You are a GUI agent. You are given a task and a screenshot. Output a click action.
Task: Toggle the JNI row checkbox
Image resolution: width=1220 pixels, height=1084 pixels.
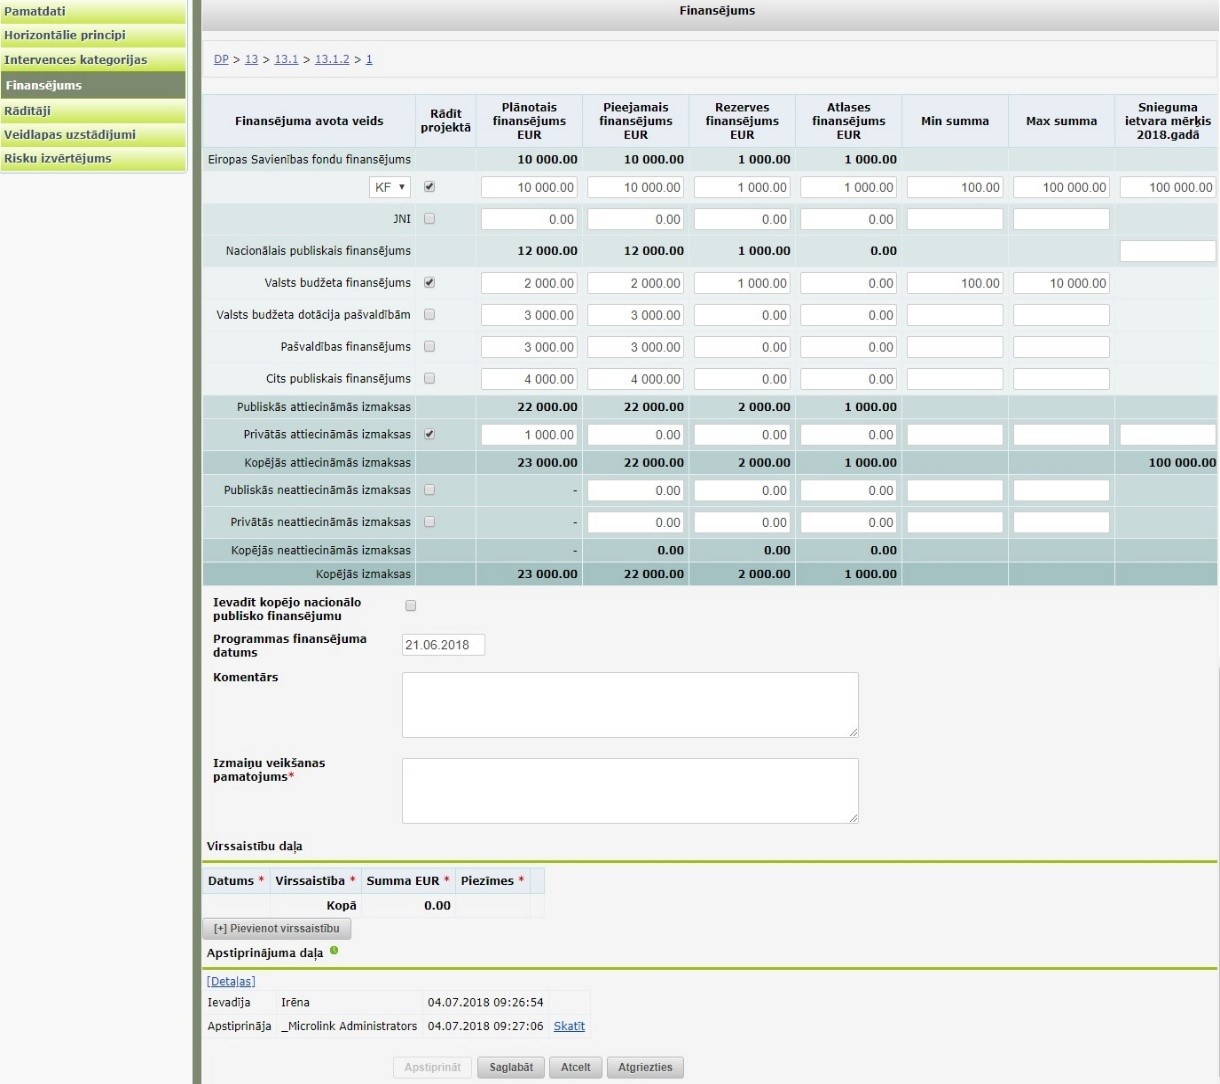point(429,218)
